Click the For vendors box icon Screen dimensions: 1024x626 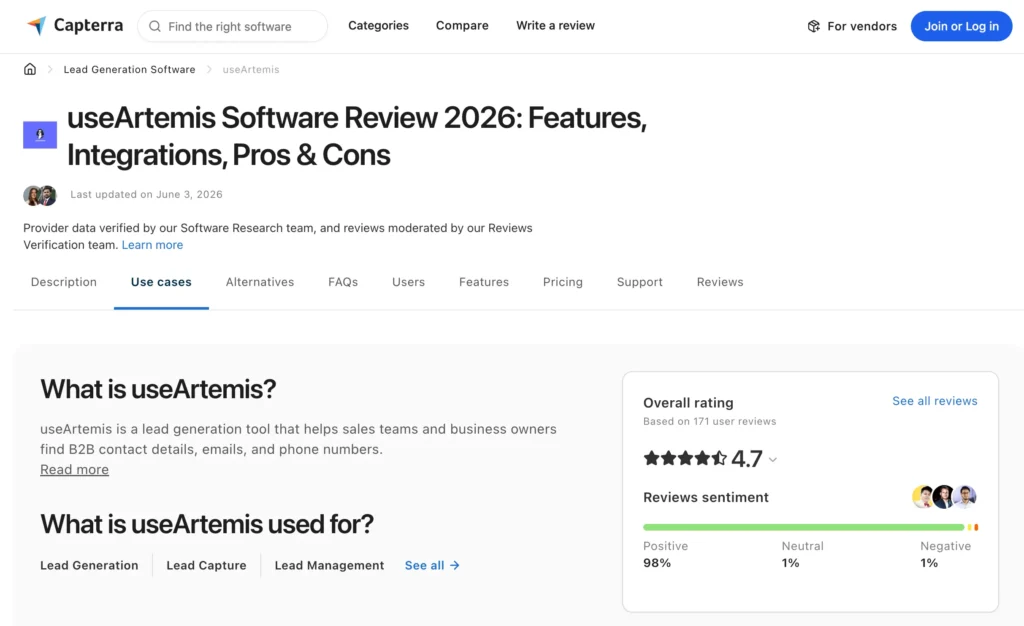pos(814,26)
